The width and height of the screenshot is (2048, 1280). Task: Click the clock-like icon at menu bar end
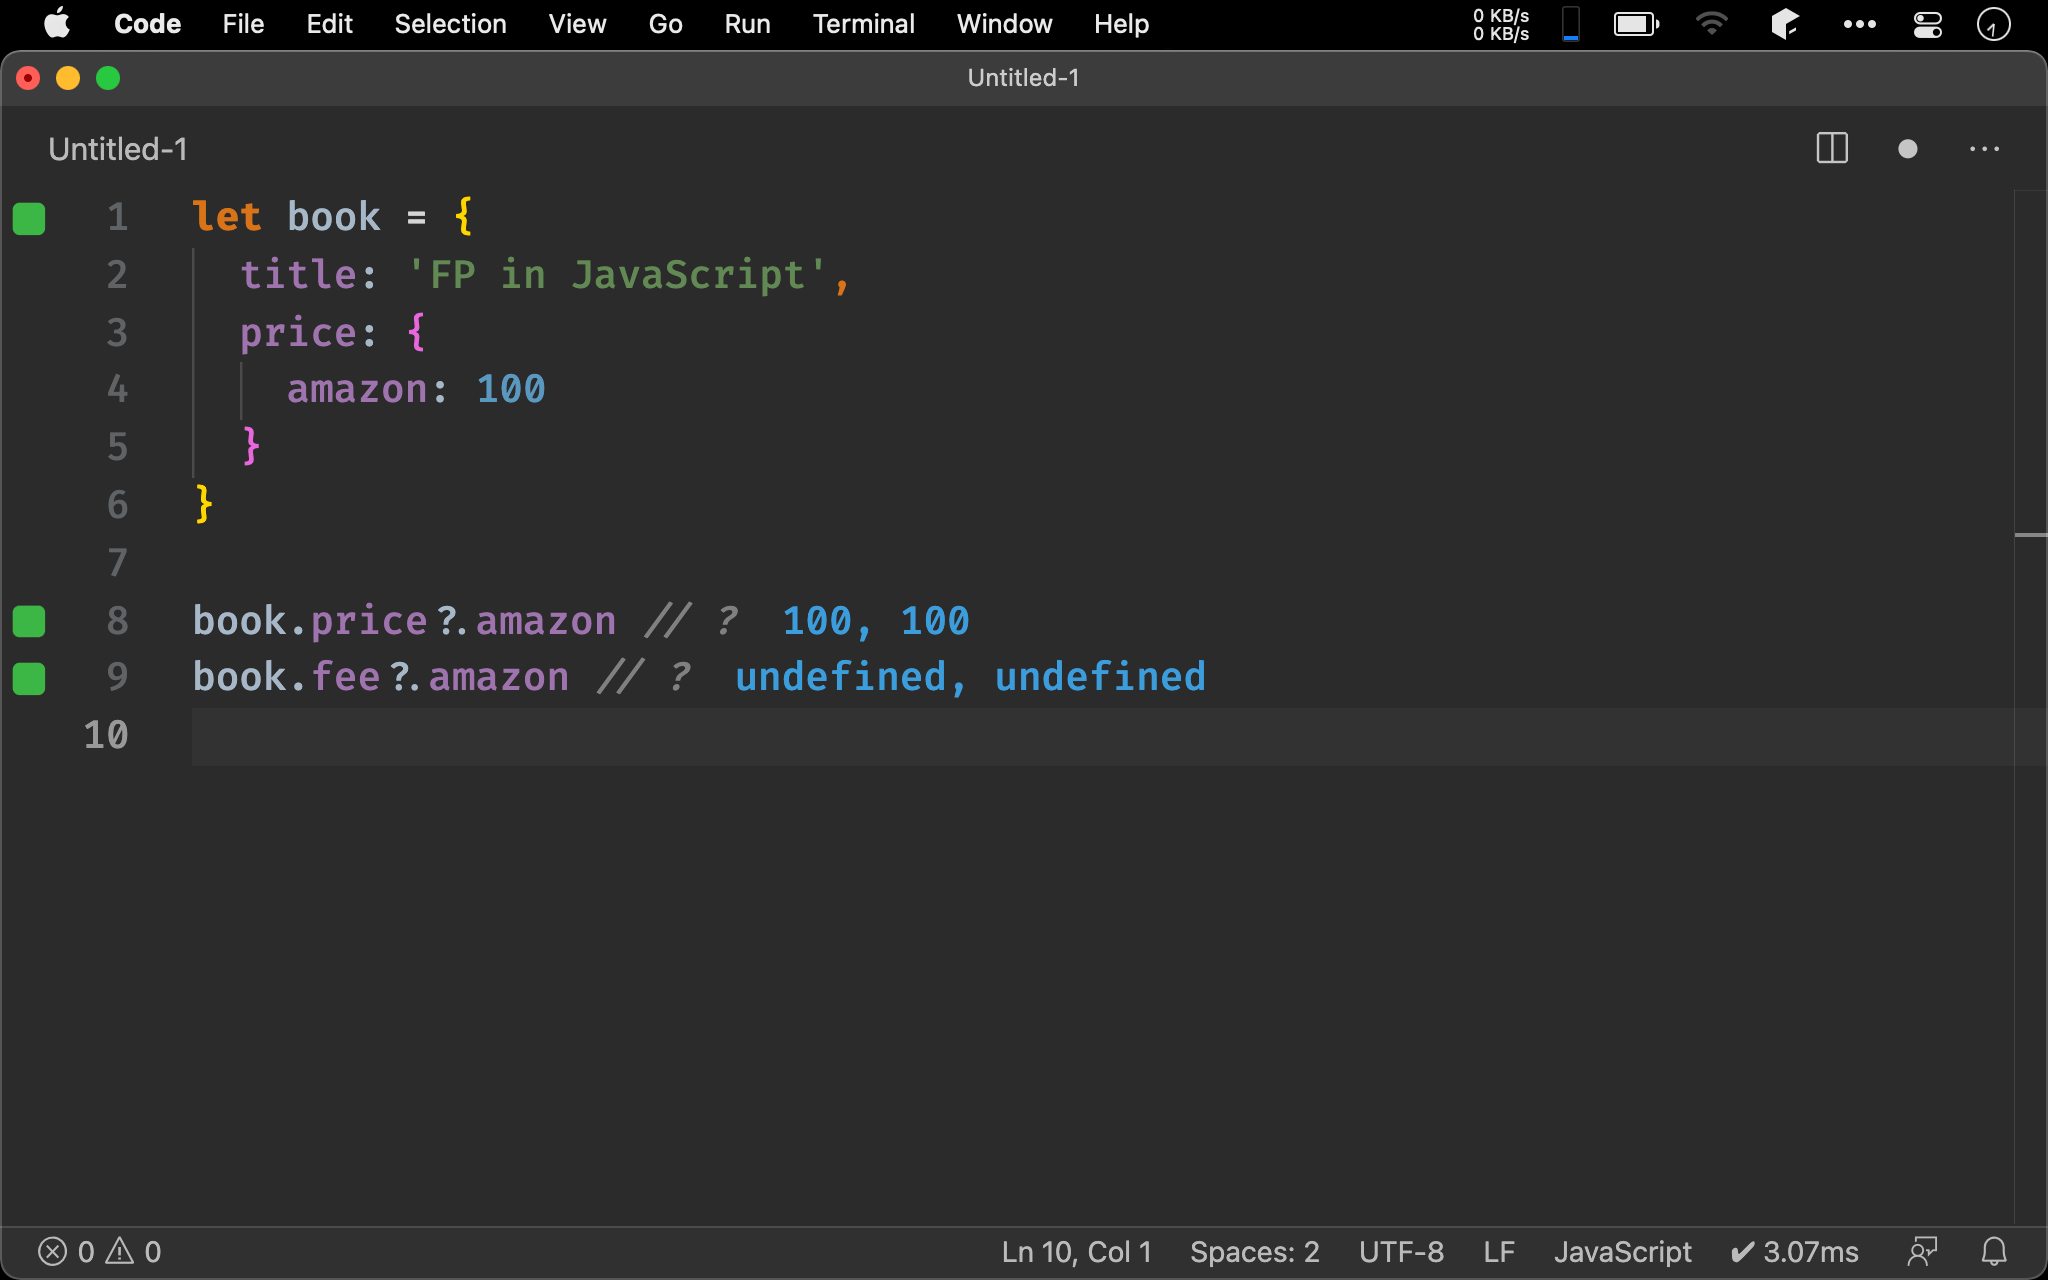[x=1993, y=23]
